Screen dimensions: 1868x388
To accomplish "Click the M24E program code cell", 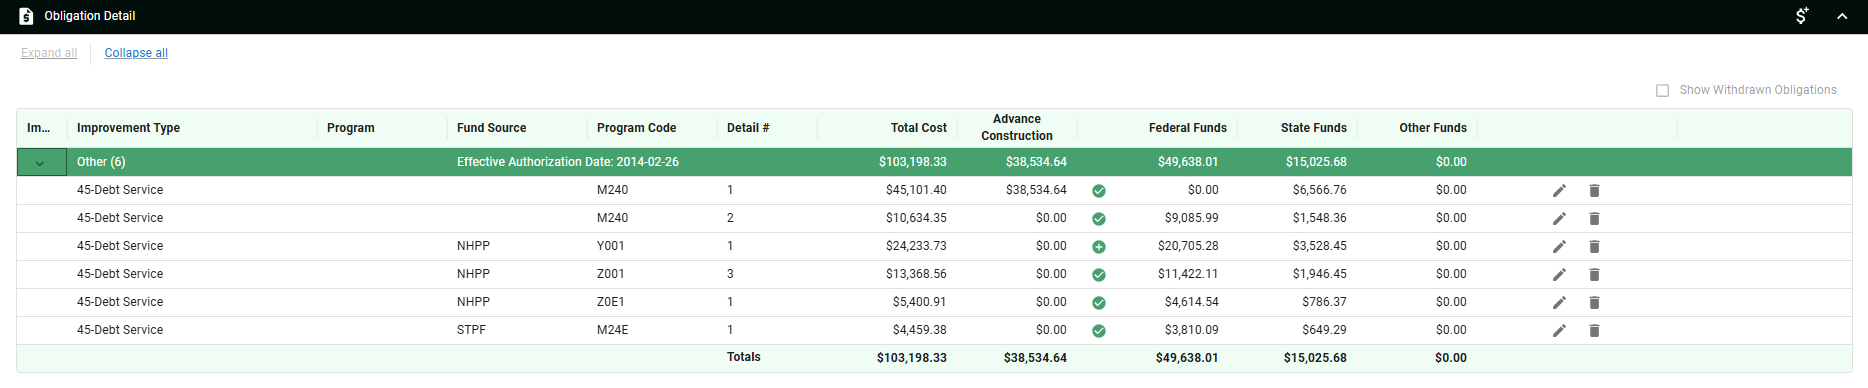I will click(x=613, y=330).
